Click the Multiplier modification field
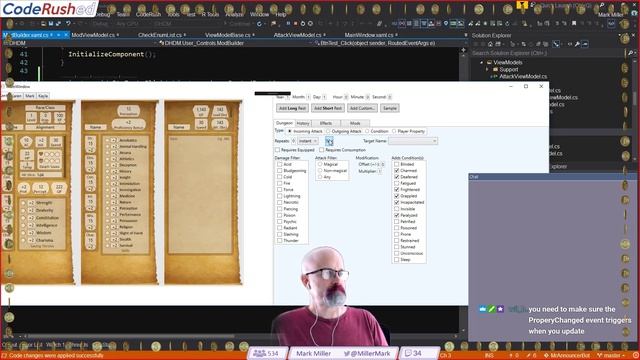The height and width of the screenshot is (360, 640). (x=380, y=171)
